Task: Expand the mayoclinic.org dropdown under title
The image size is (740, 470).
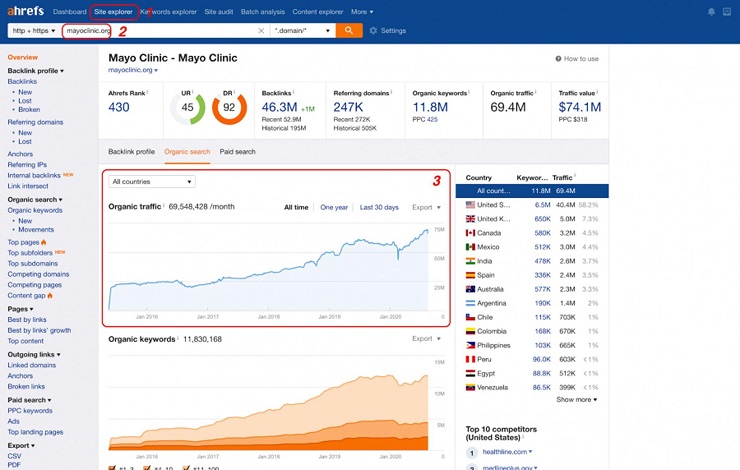Action: tap(133, 70)
